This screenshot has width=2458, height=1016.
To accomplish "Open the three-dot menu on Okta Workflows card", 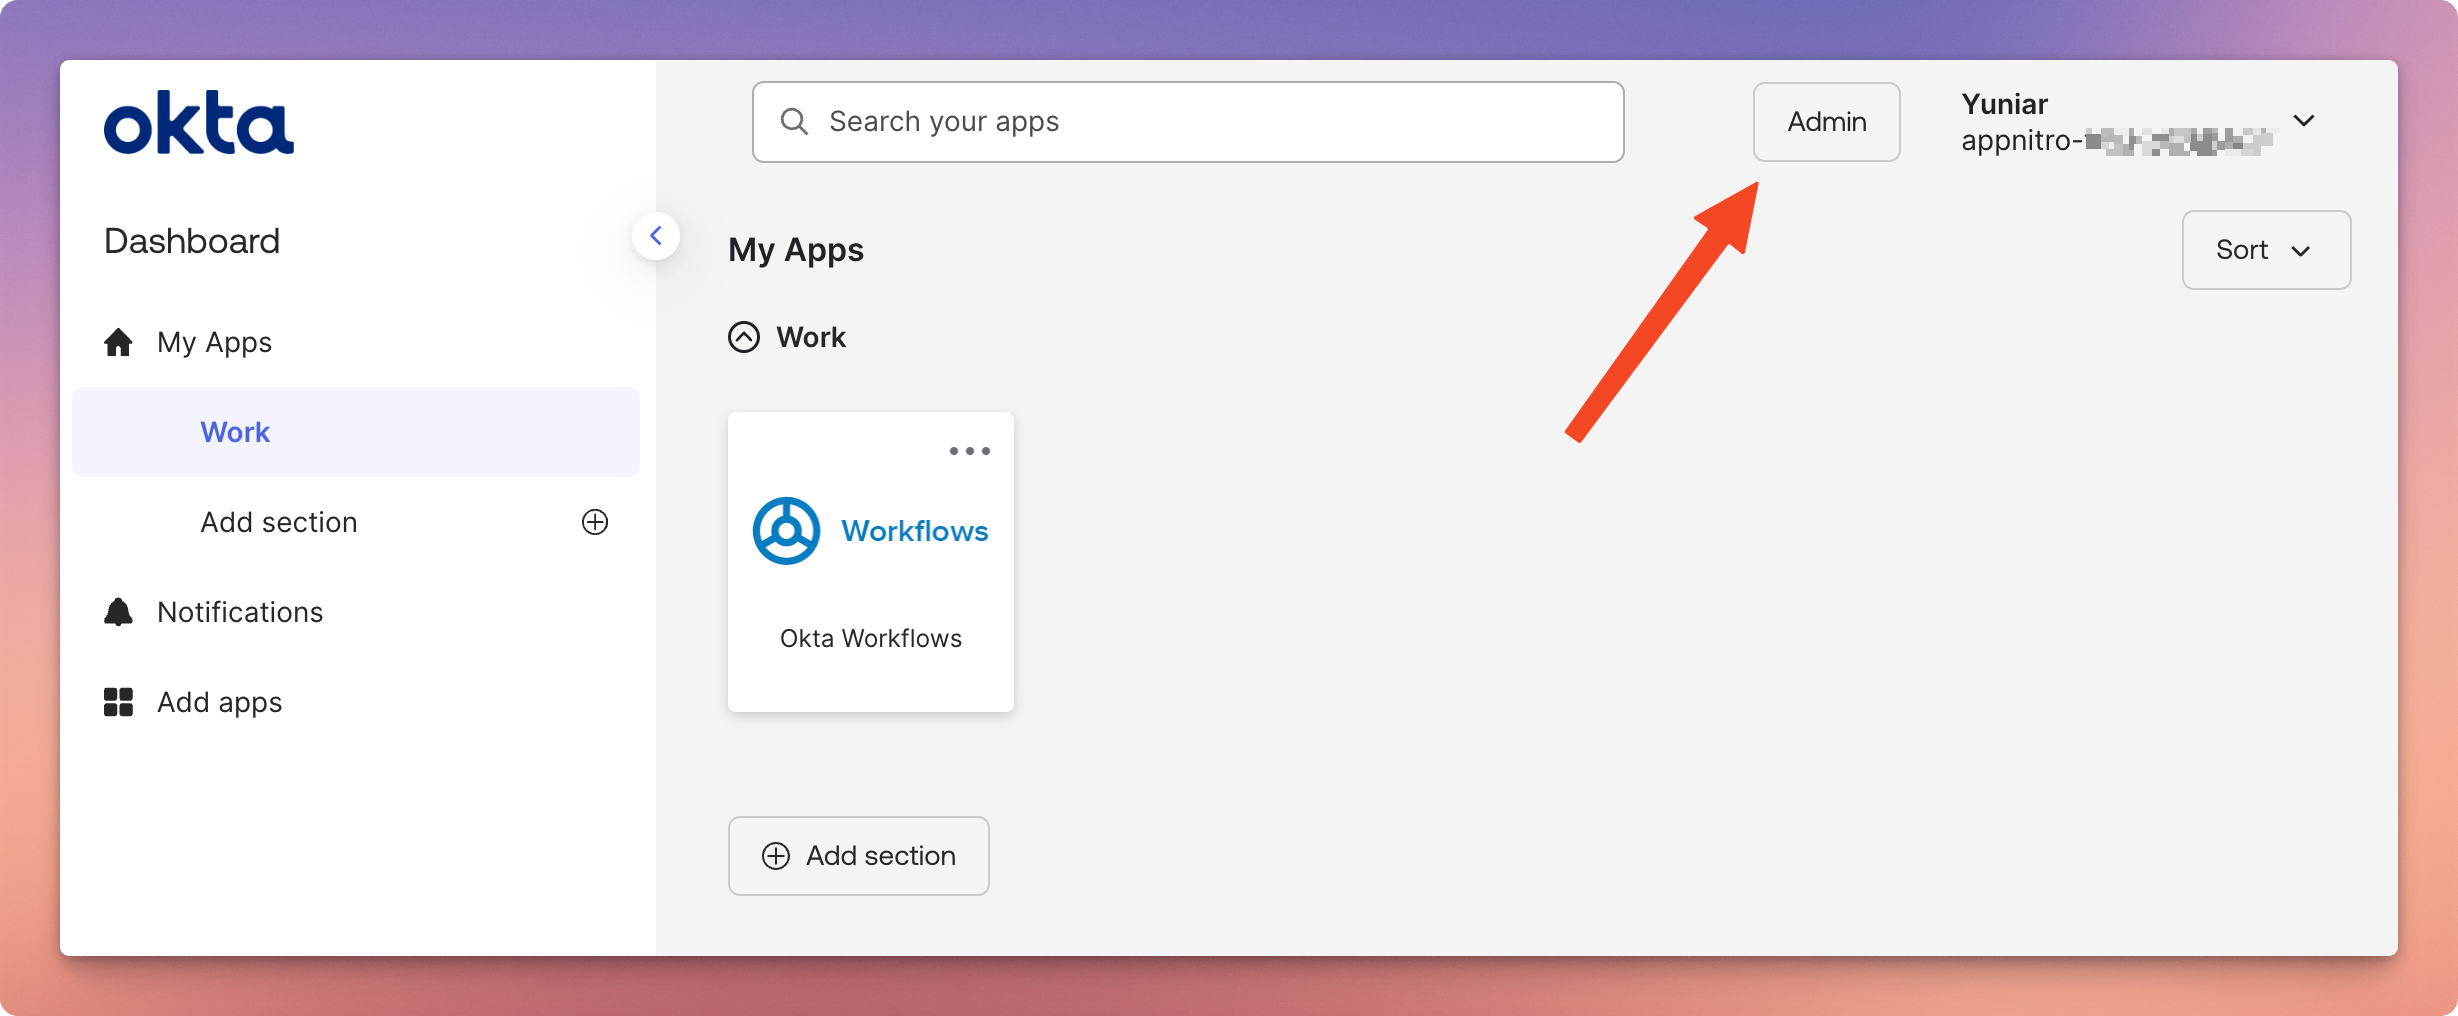I will coord(970,451).
